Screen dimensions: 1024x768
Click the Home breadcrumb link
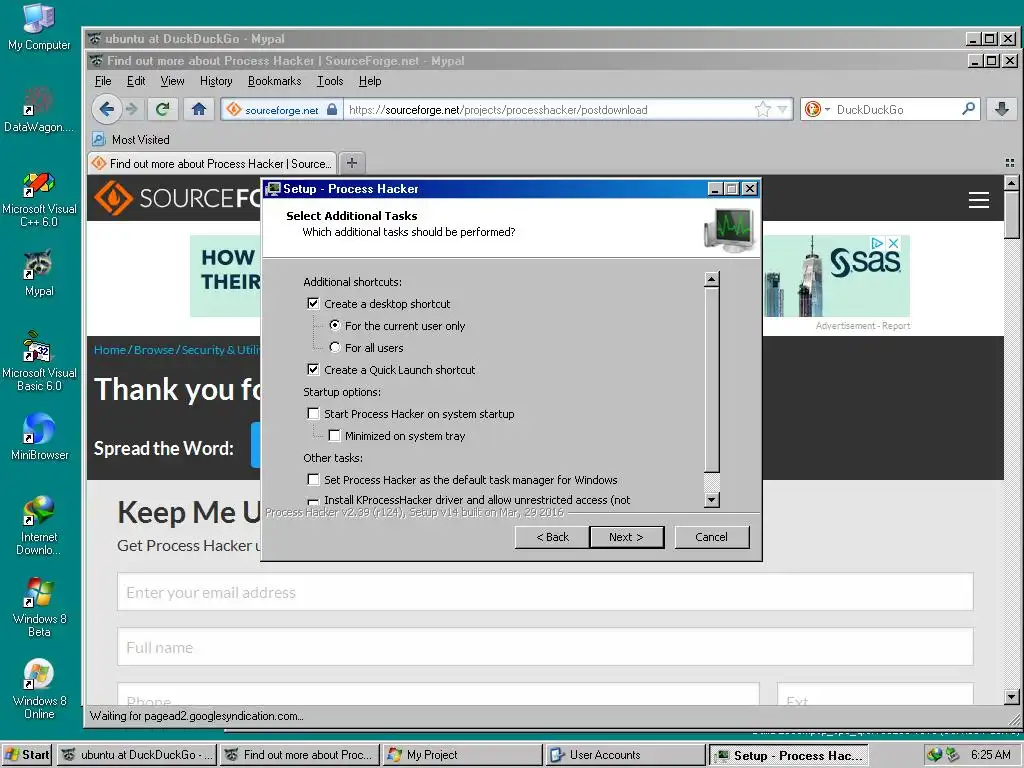[110, 350]
